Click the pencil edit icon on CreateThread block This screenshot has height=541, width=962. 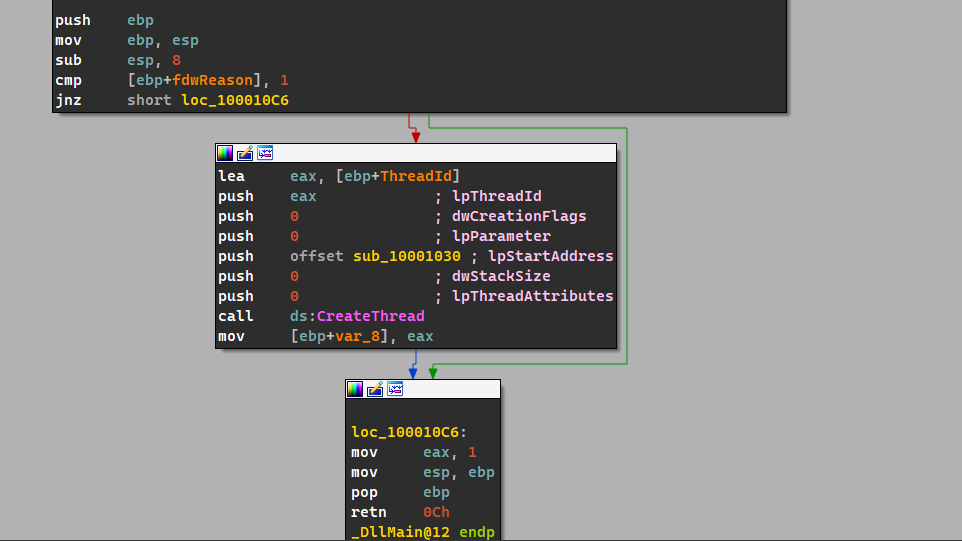245,153
